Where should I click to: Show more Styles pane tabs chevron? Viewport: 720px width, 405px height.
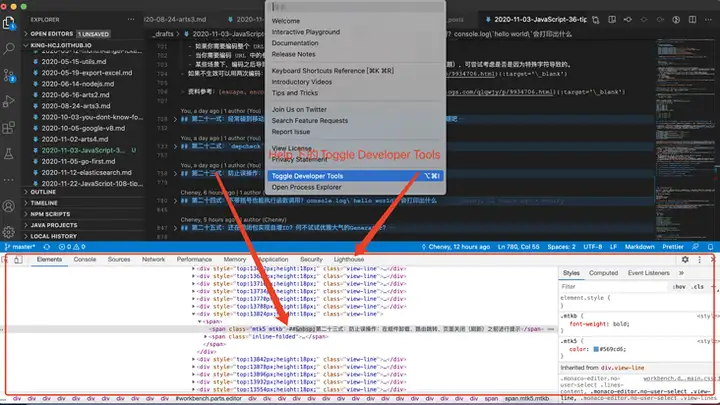681,273
